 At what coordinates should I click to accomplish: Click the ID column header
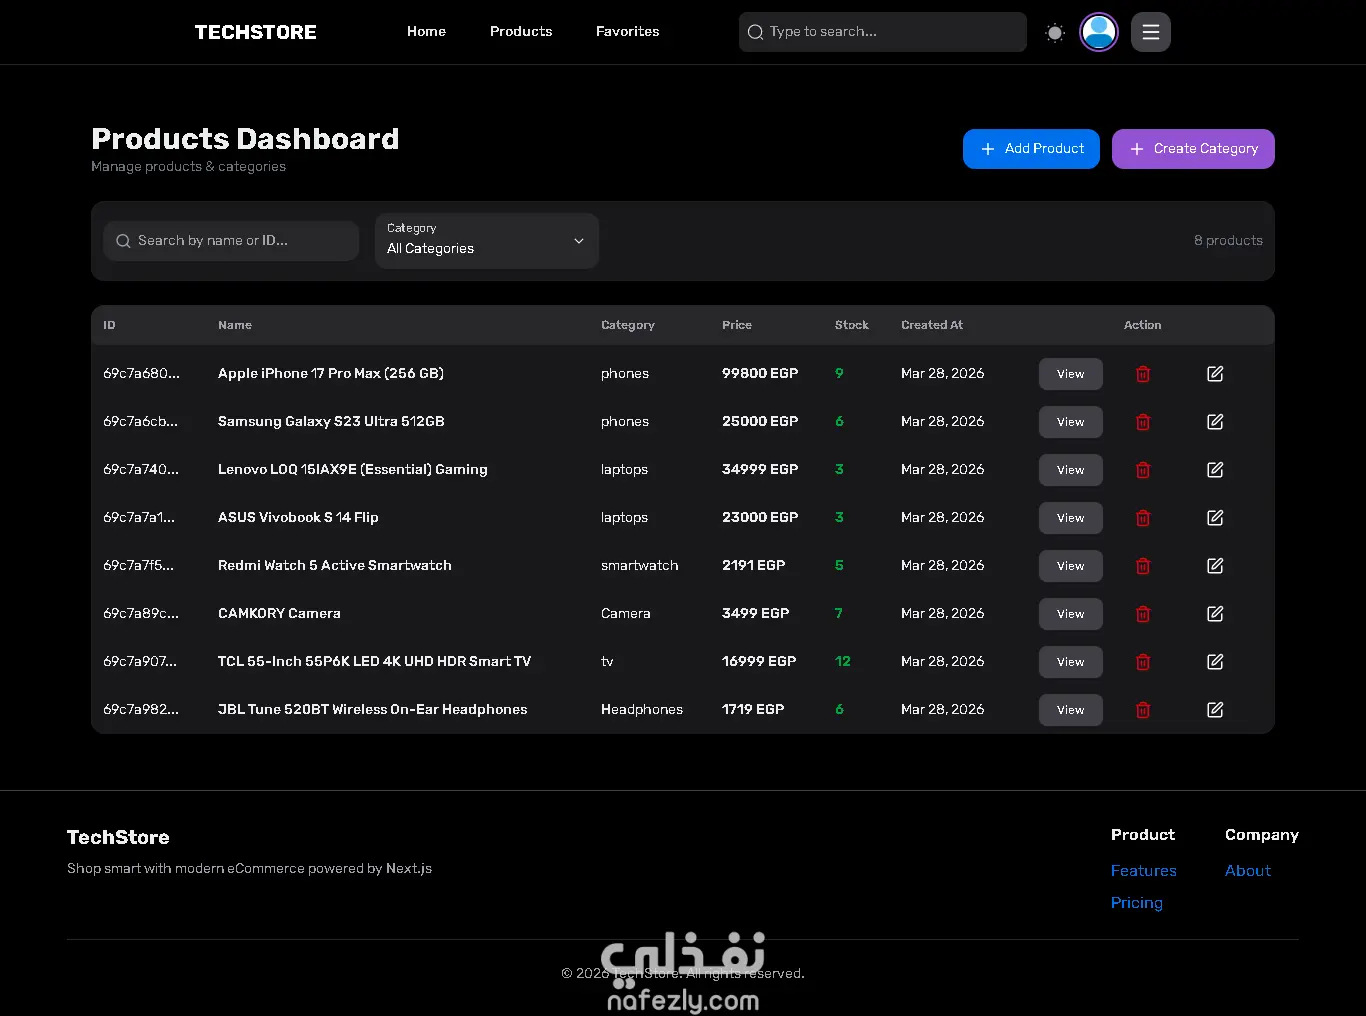(x=109, y=326)
